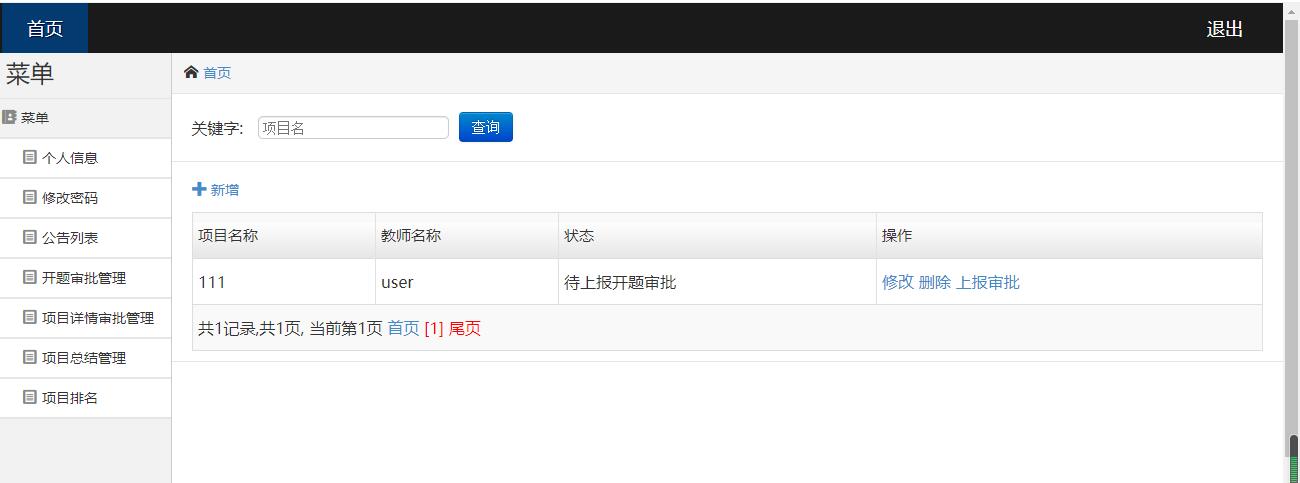Open 个人信息 menu item
1300x483 pixels.
pos(86,158)
